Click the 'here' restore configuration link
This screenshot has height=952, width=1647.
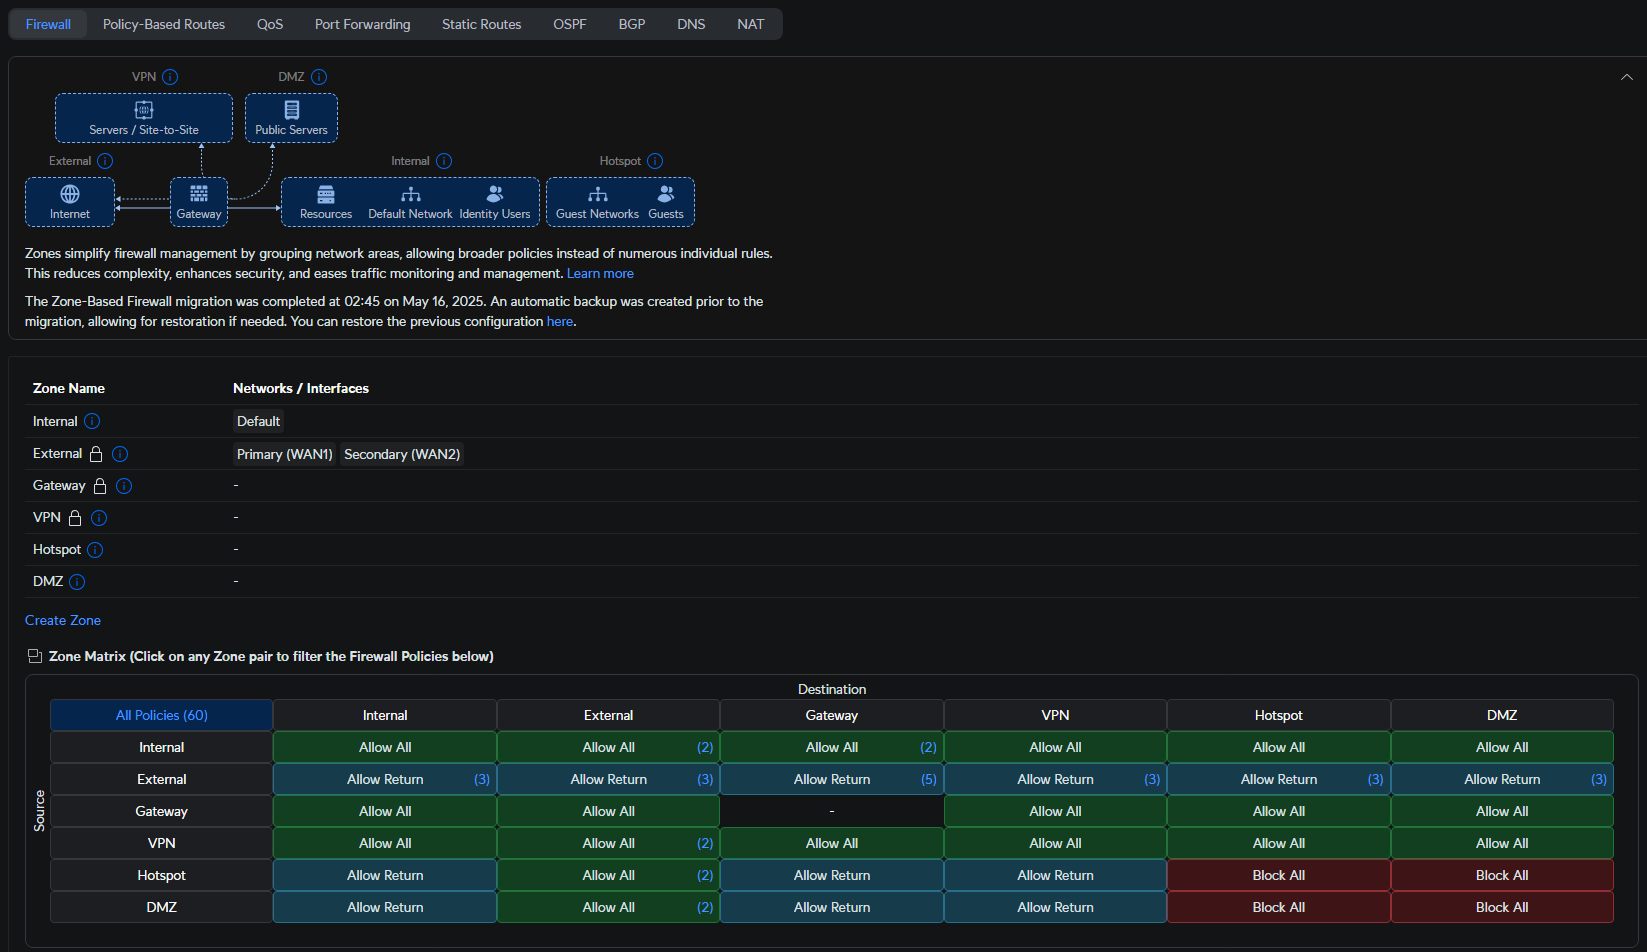(x=560, y=322)
